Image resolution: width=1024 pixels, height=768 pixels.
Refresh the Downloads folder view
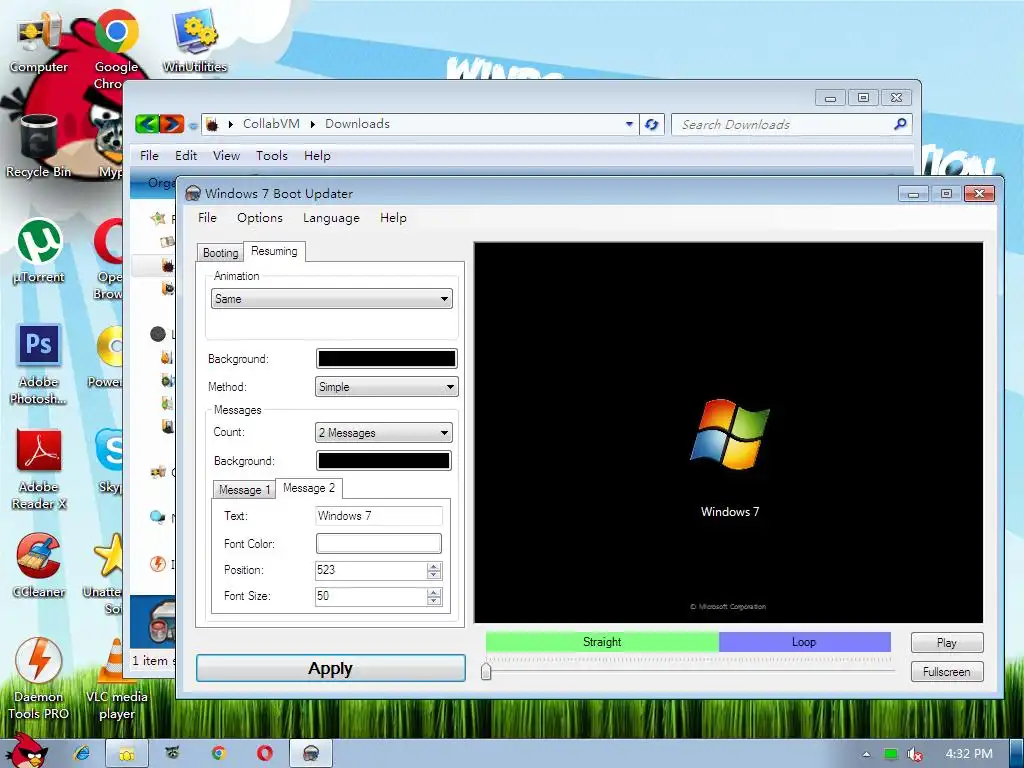(651, 124)
